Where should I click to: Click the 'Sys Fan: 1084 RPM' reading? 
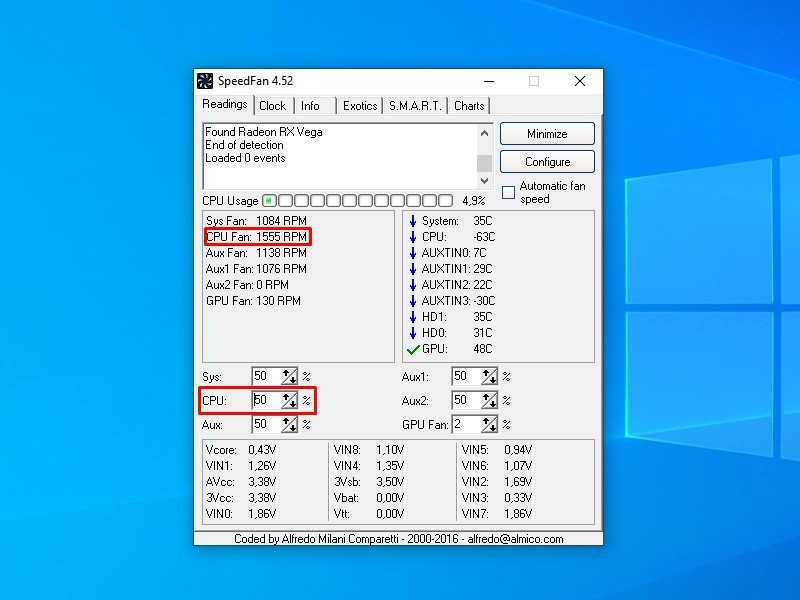click(x=256, y=221)
